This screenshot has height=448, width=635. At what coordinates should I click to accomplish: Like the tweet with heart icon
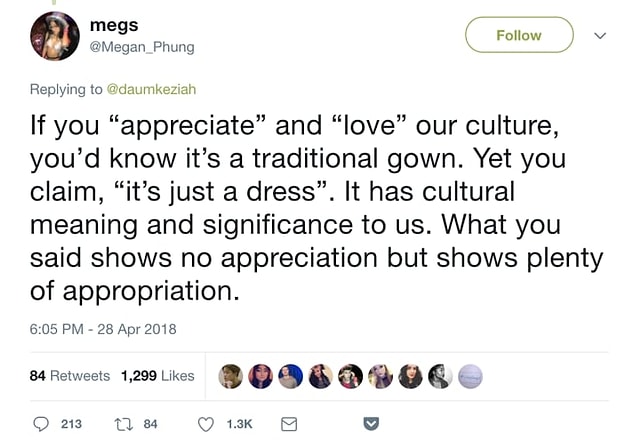pos(206,424)
